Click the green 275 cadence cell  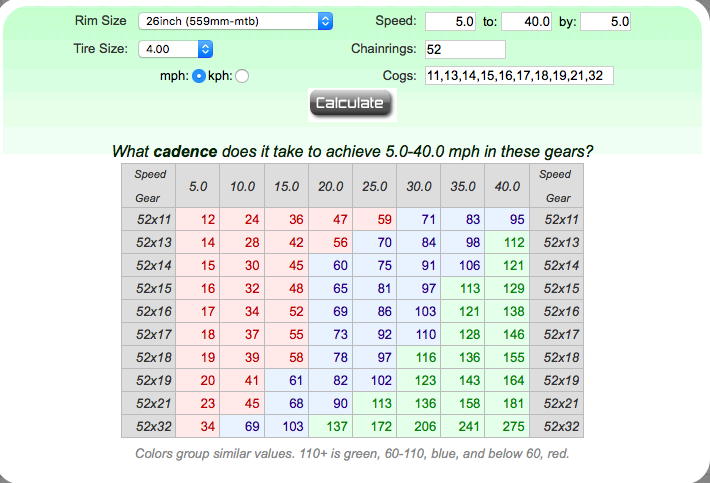pyautogui.click(x=512, y=427)
